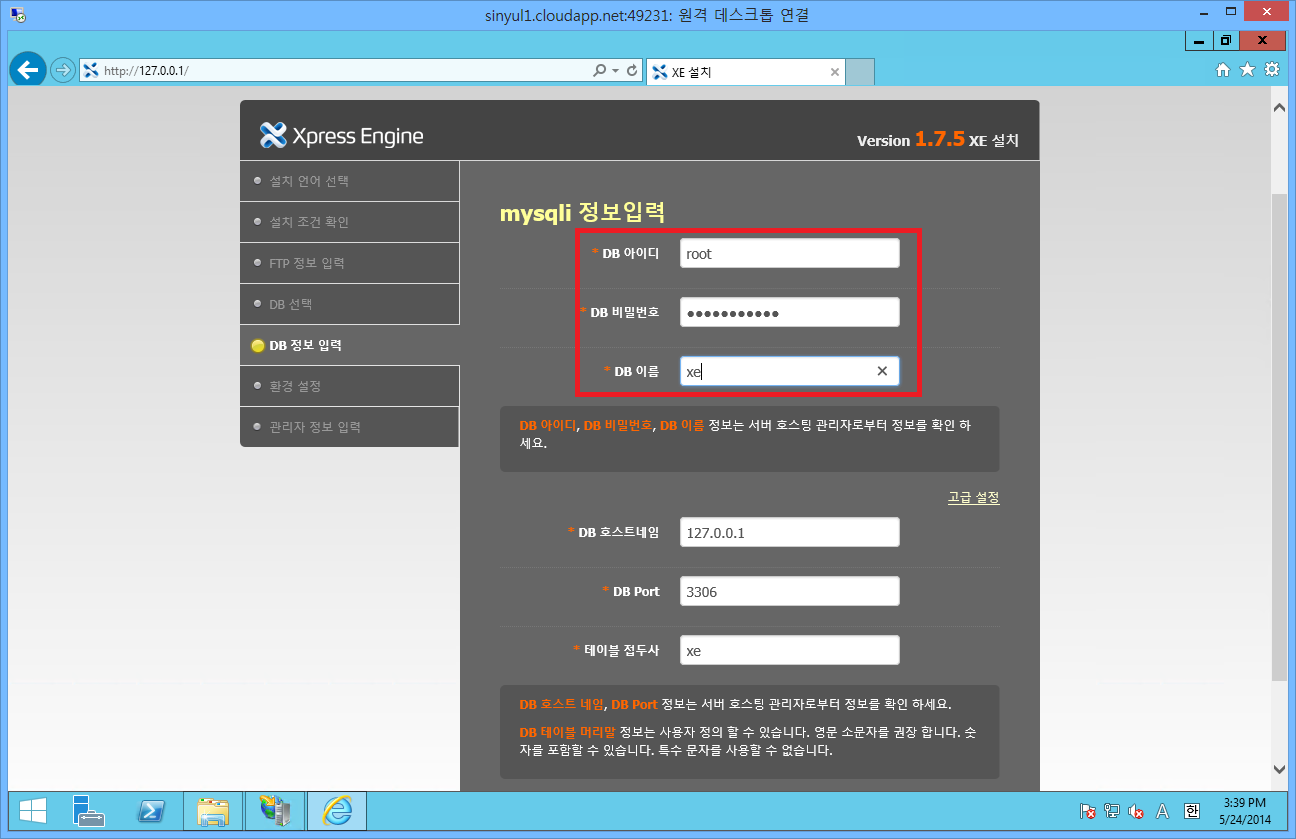Click the 'A' input mode indicator

coord(1162,811)
